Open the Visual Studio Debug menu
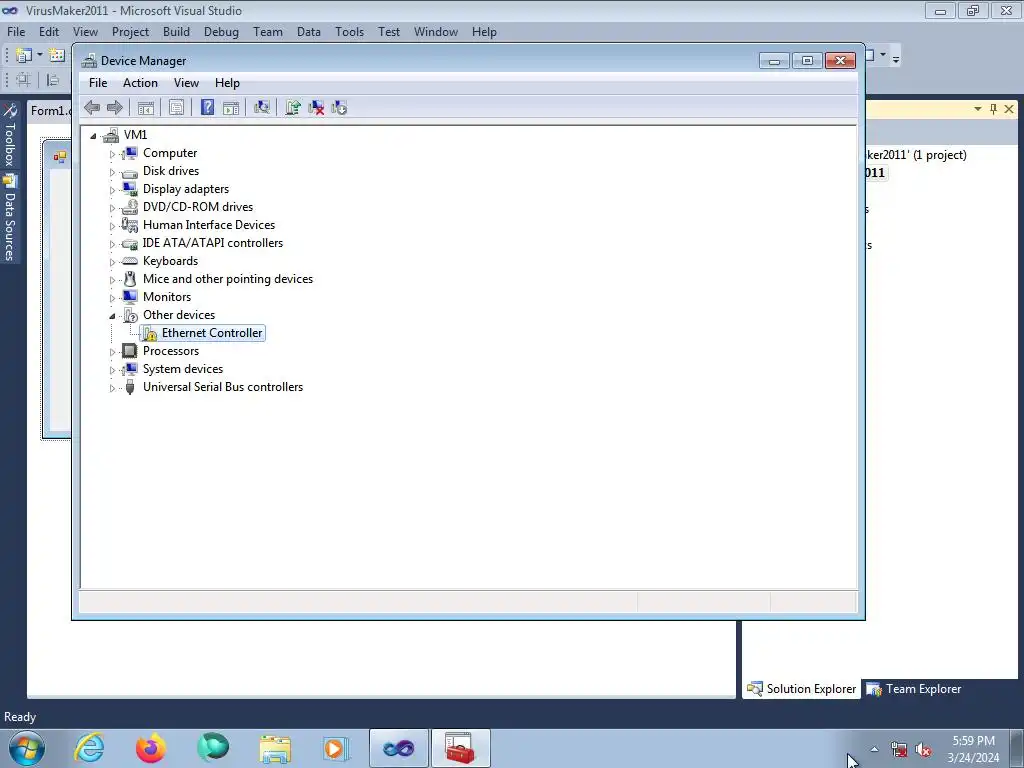 [x=221, y=32]
